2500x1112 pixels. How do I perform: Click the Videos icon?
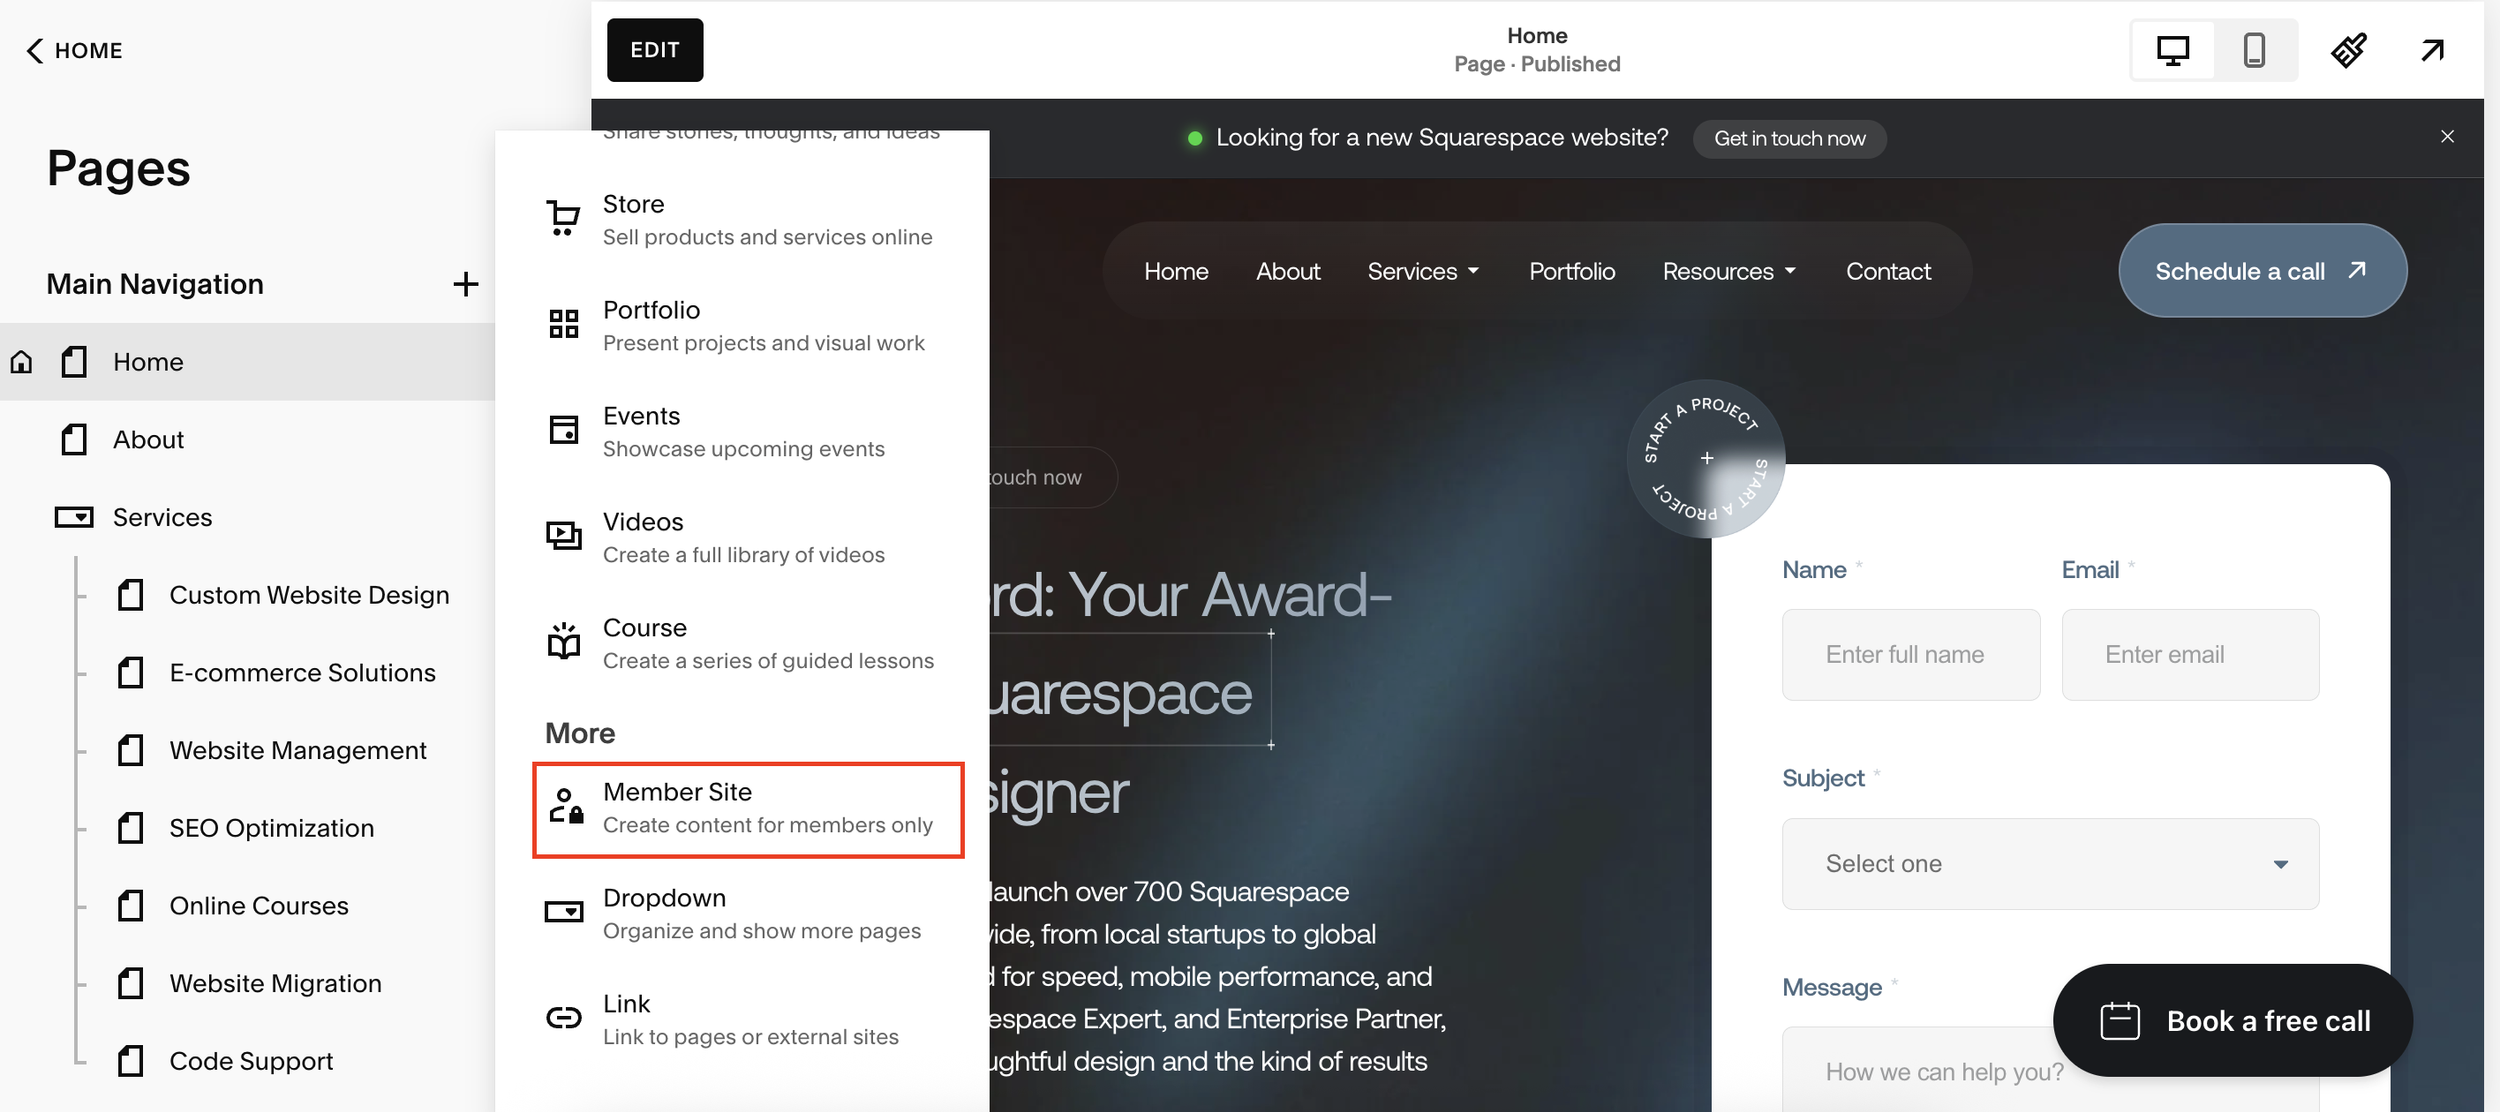[x=563, y=536]
